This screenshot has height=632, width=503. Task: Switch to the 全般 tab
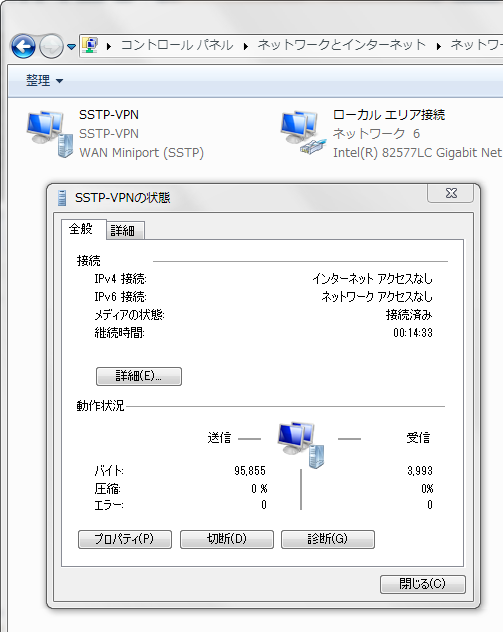click(81, 229)
